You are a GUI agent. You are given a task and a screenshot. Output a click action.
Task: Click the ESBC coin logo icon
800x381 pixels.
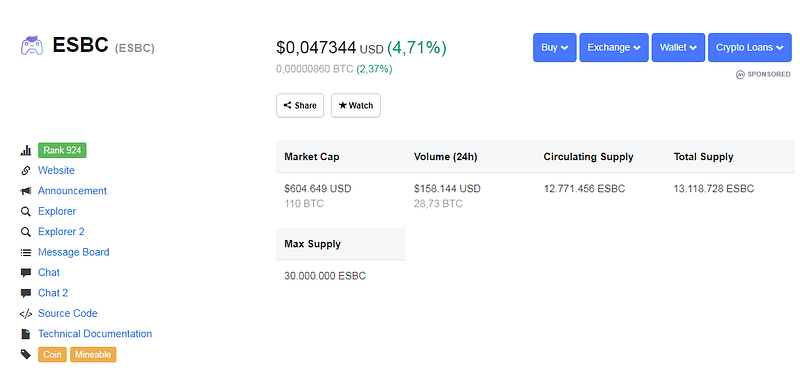click(32, 45)
